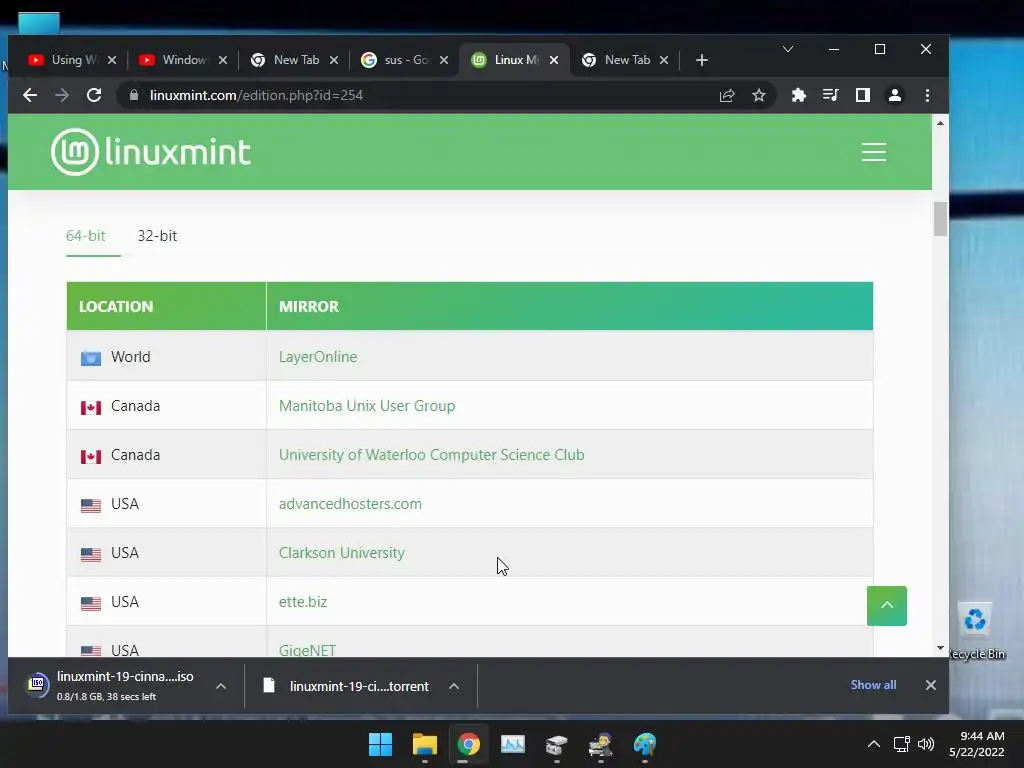Open the Manitoba Unix User Group mirror
Viewport: 1024px width, 768px height.
pos(367,406)
